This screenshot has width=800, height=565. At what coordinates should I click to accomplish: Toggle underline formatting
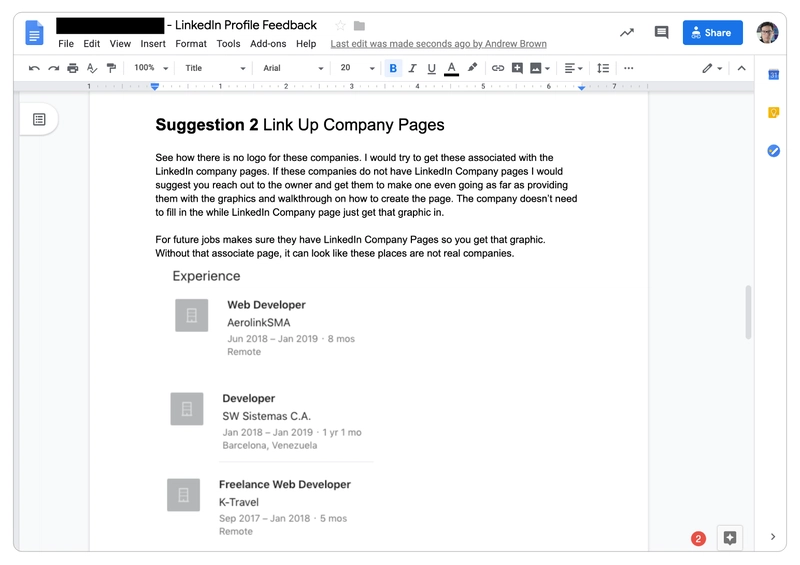tap(432, 68)
